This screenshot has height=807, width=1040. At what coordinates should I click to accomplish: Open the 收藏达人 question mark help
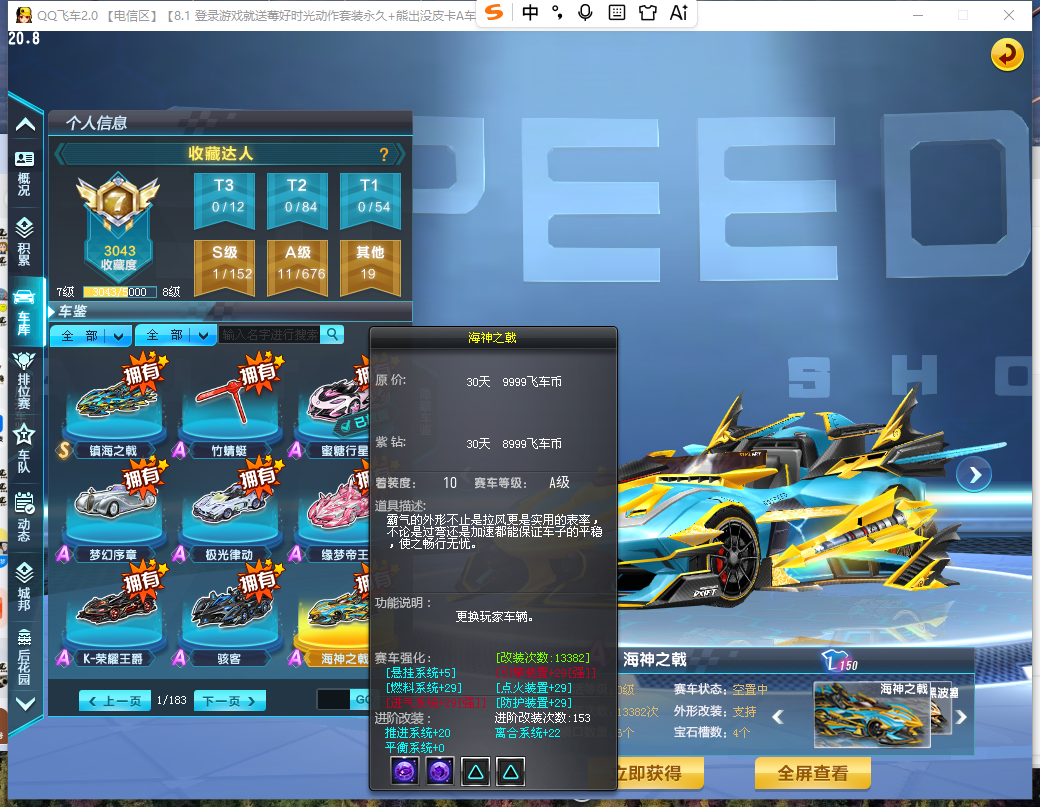383,155
